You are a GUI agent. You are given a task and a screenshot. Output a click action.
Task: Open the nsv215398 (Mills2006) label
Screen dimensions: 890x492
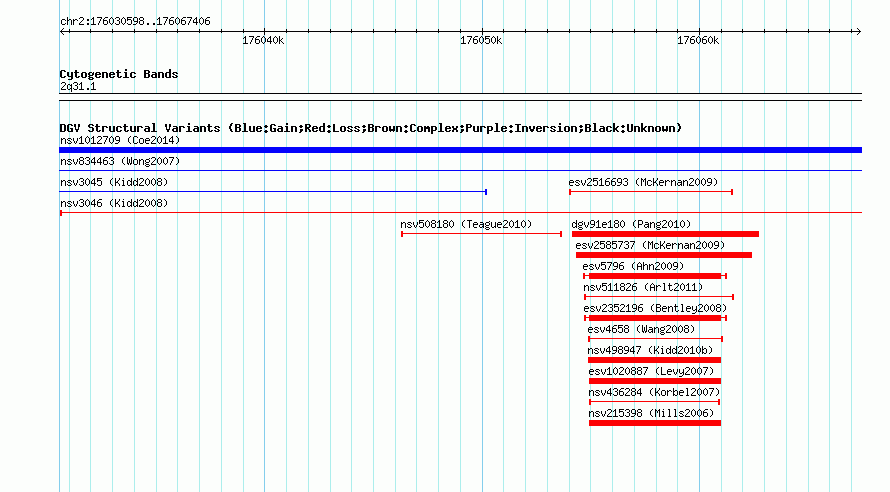(x=651, y=413)
